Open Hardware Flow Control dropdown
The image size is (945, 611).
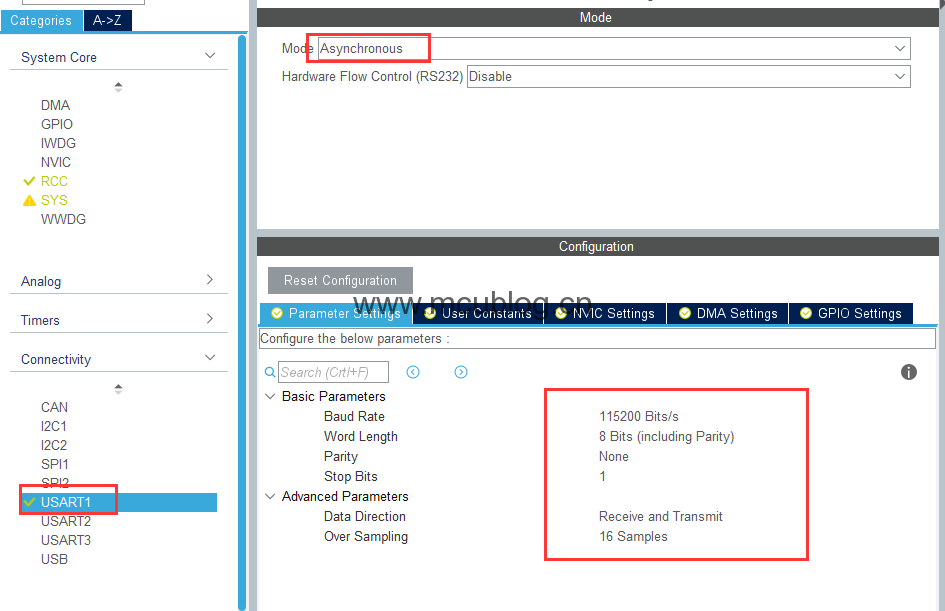pyautogui.click(x=689, y=77)
